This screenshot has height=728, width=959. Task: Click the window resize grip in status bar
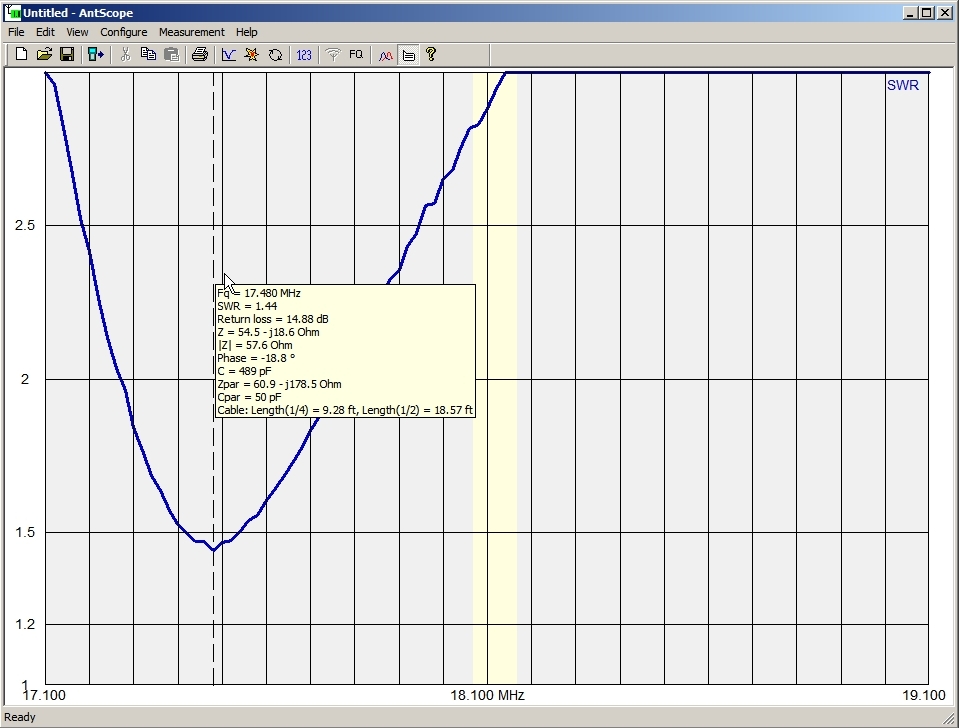pos(950,719)
